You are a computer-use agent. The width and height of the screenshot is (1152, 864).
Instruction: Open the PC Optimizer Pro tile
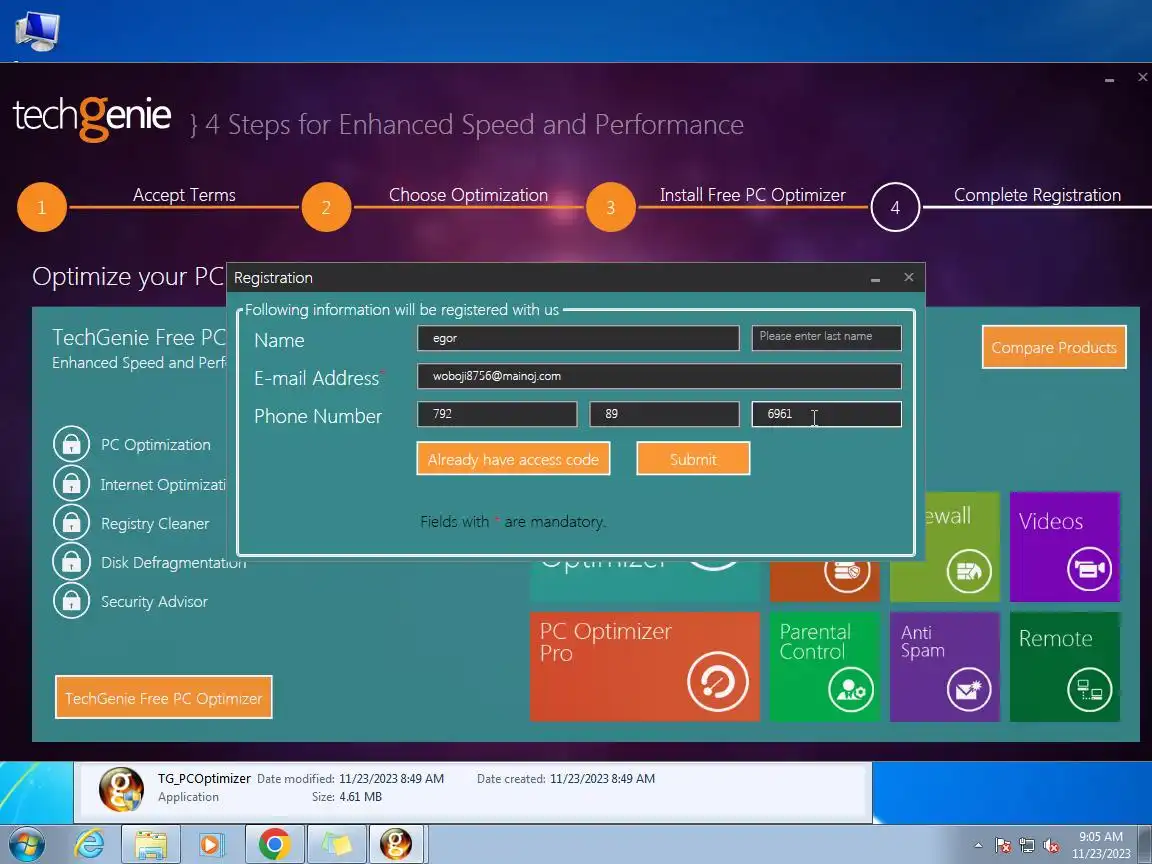[644, 666]
